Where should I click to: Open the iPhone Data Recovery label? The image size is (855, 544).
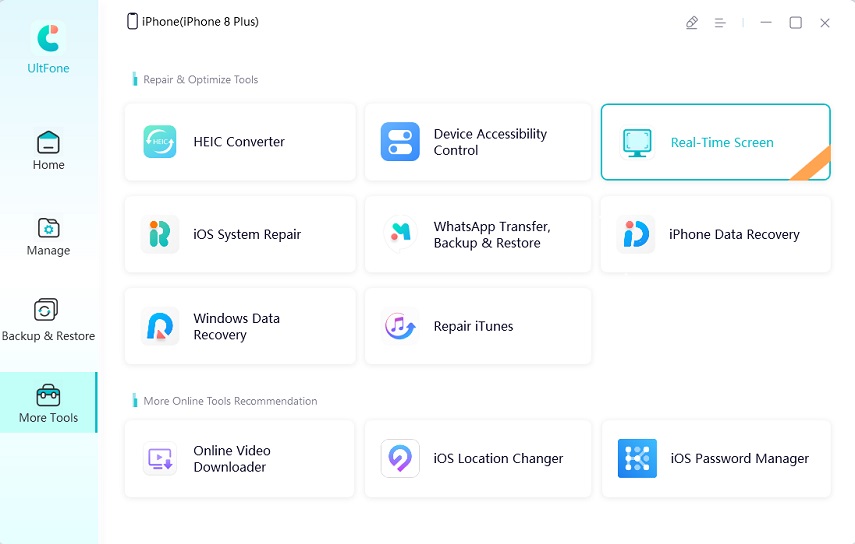coord(734,234)
